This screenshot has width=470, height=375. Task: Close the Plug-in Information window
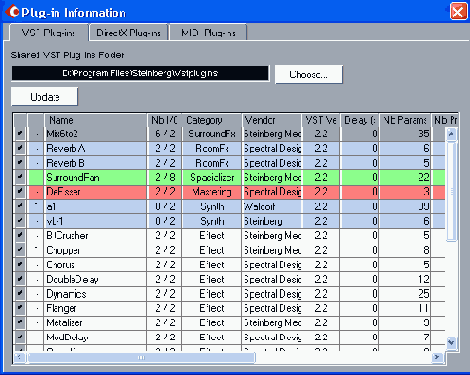pyautogui.click(x=458, y=12)
